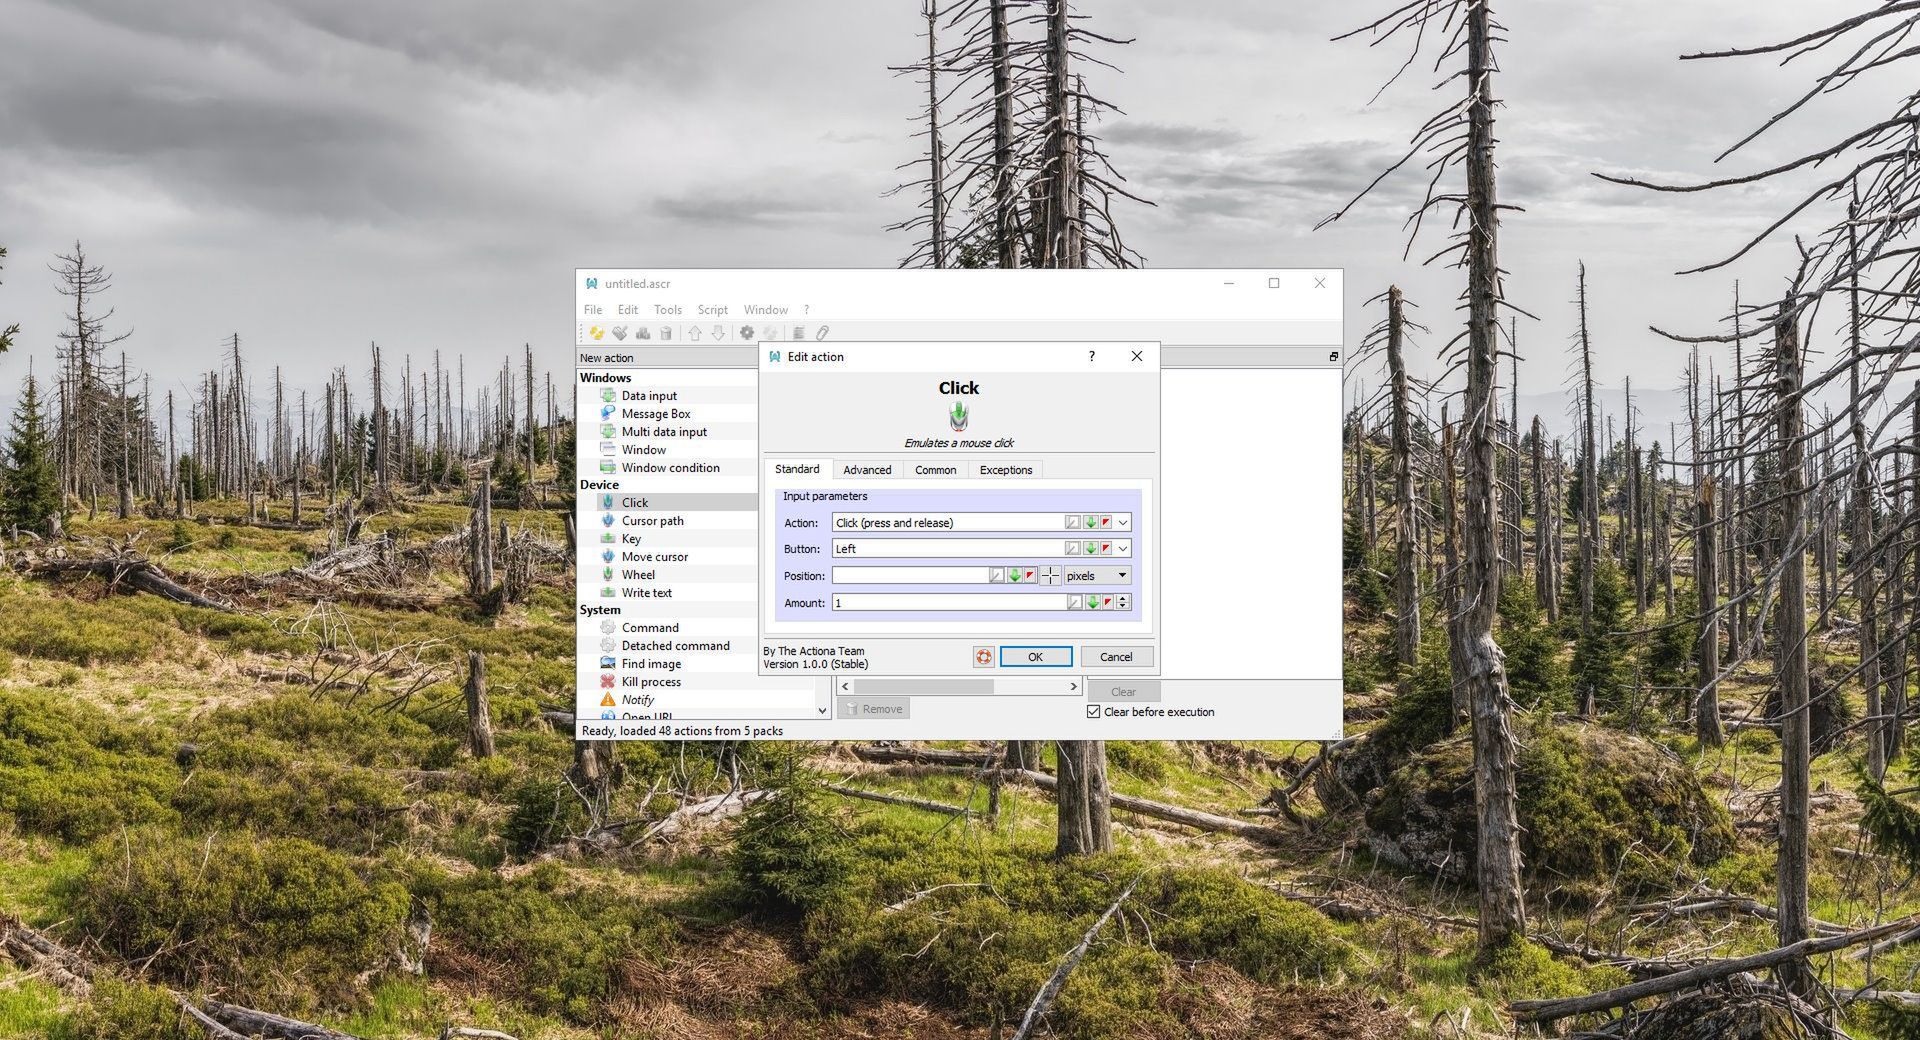
Task: Open the pixels units dropdown
Action: 1120,575
